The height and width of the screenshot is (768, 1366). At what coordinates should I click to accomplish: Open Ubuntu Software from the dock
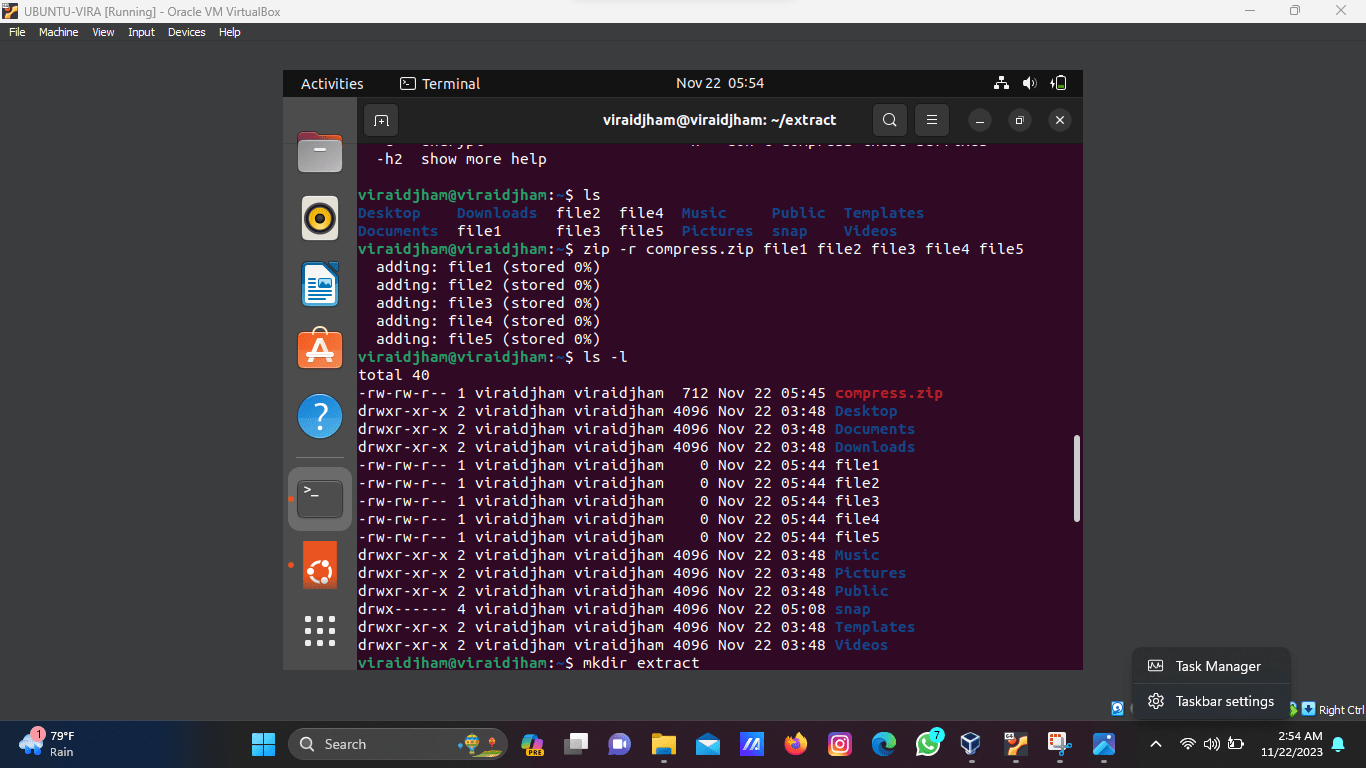point(320,350)
